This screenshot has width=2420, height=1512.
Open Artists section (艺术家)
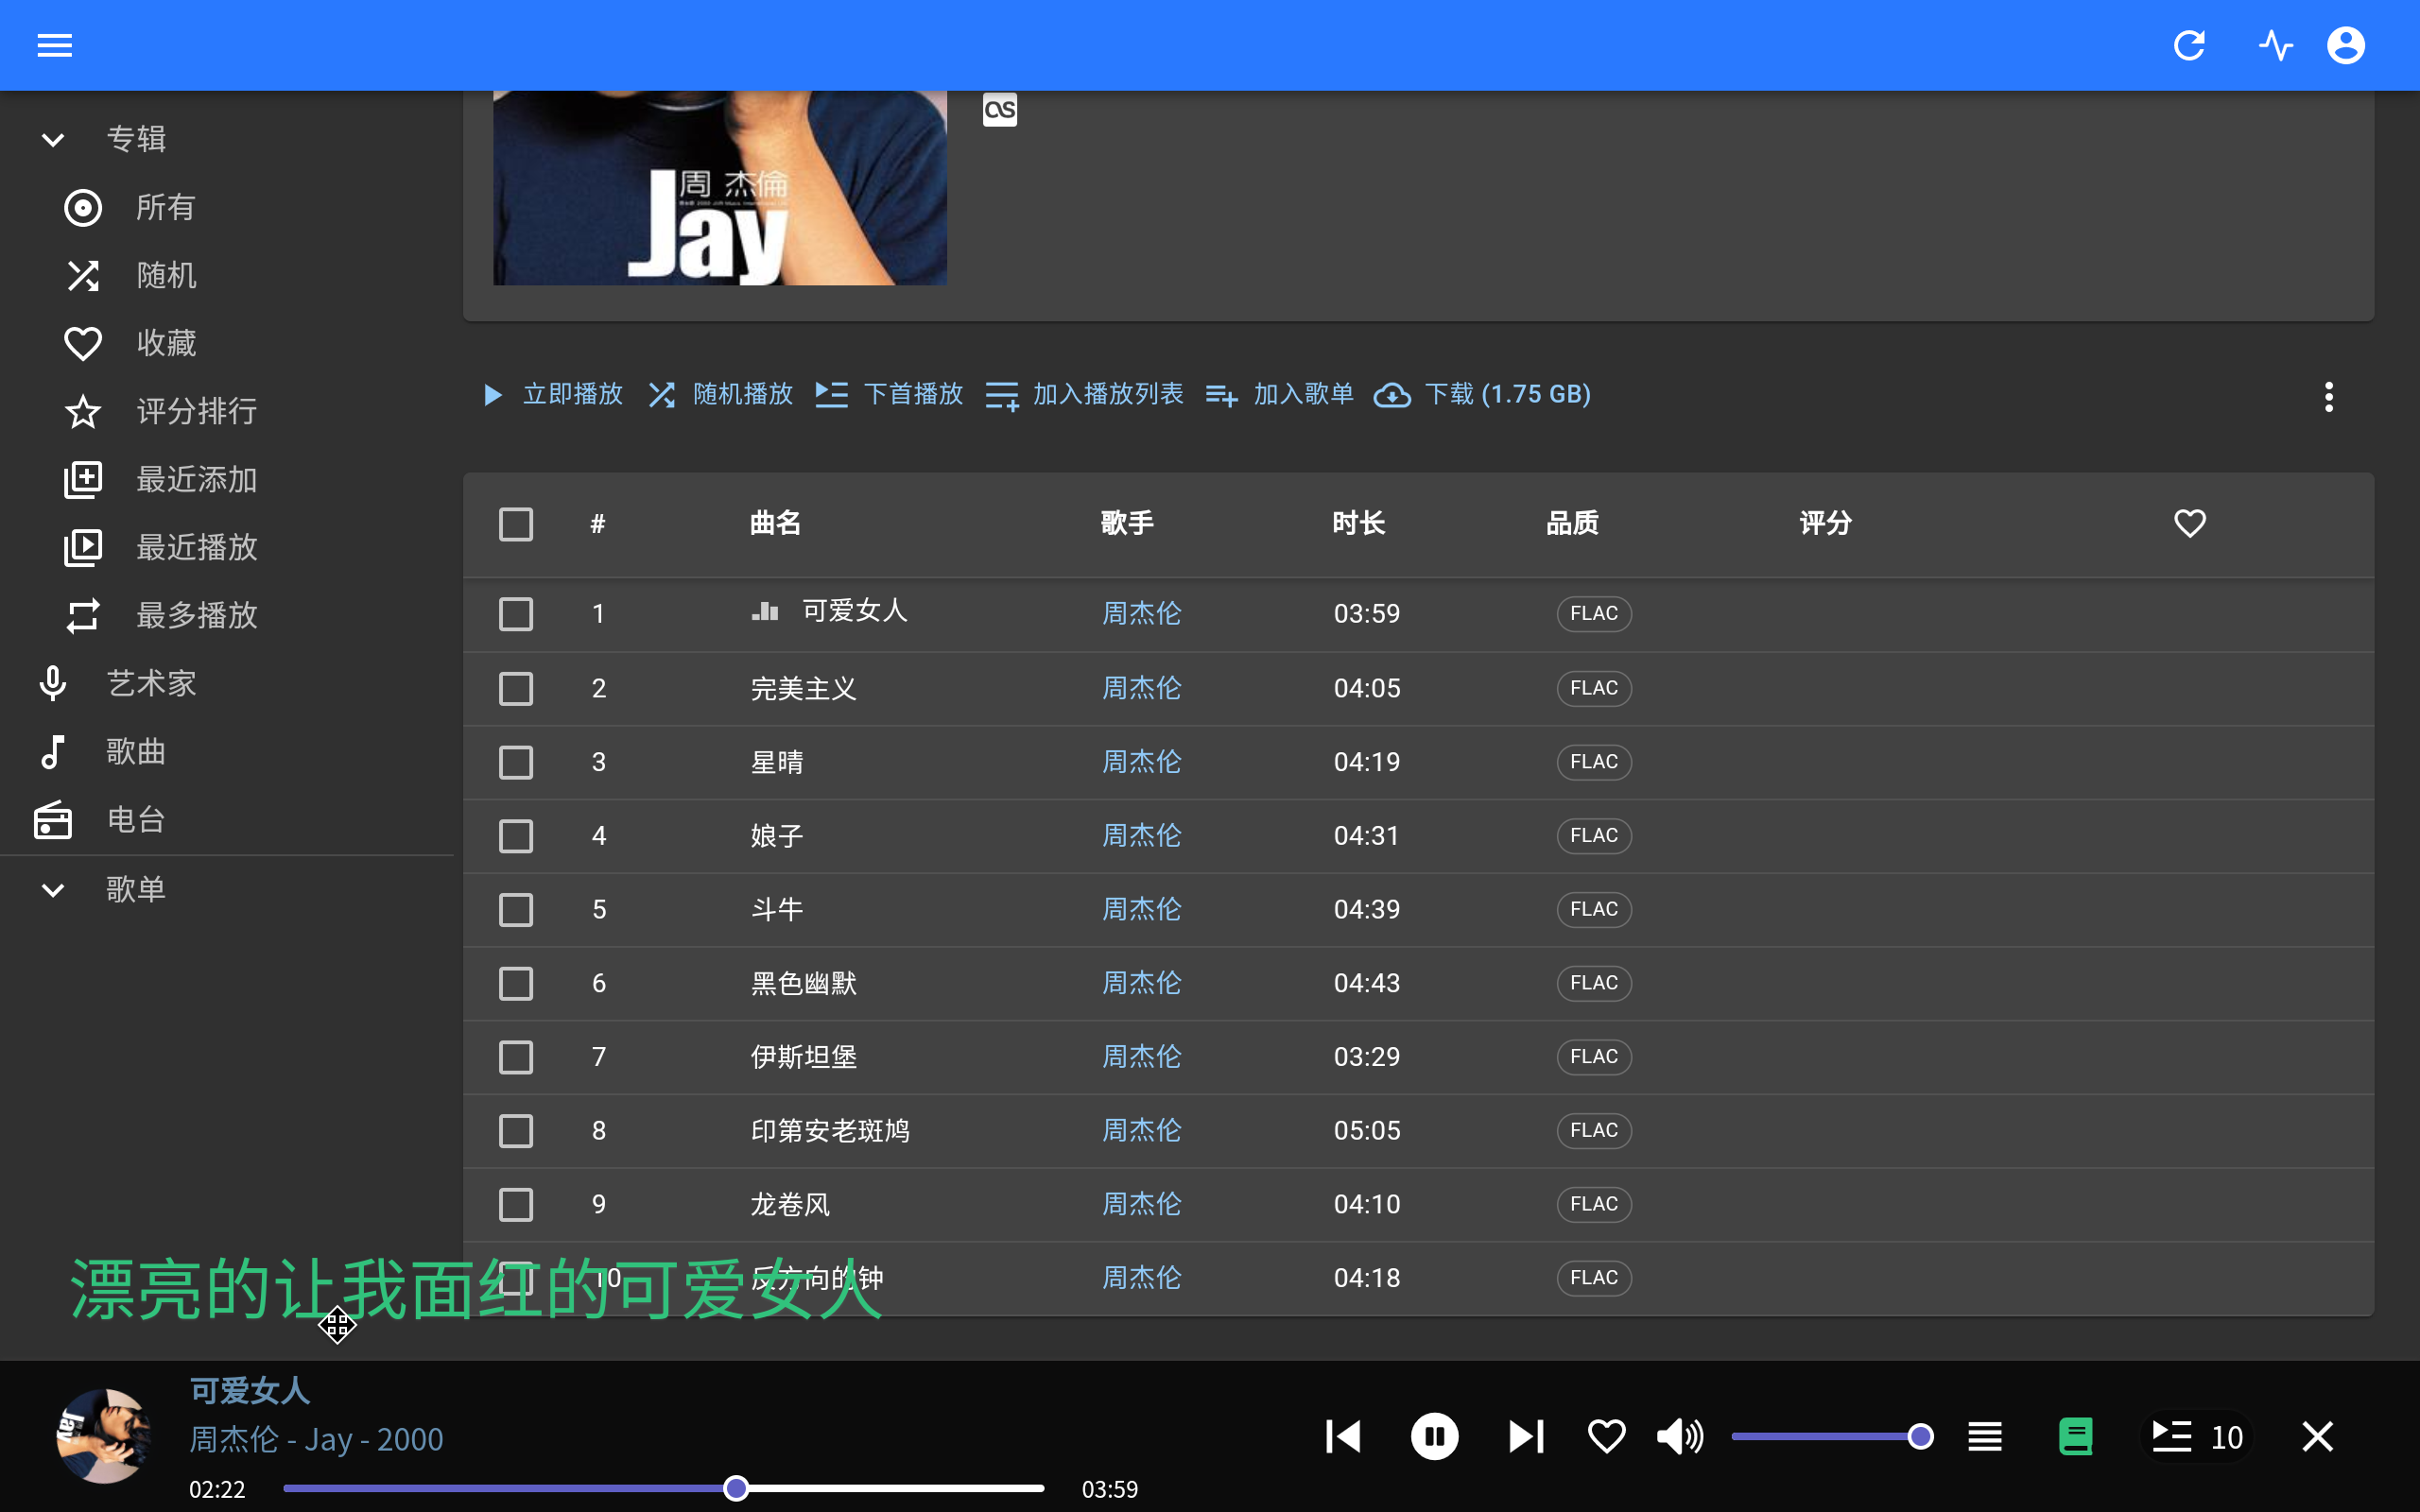coord(227,683)
